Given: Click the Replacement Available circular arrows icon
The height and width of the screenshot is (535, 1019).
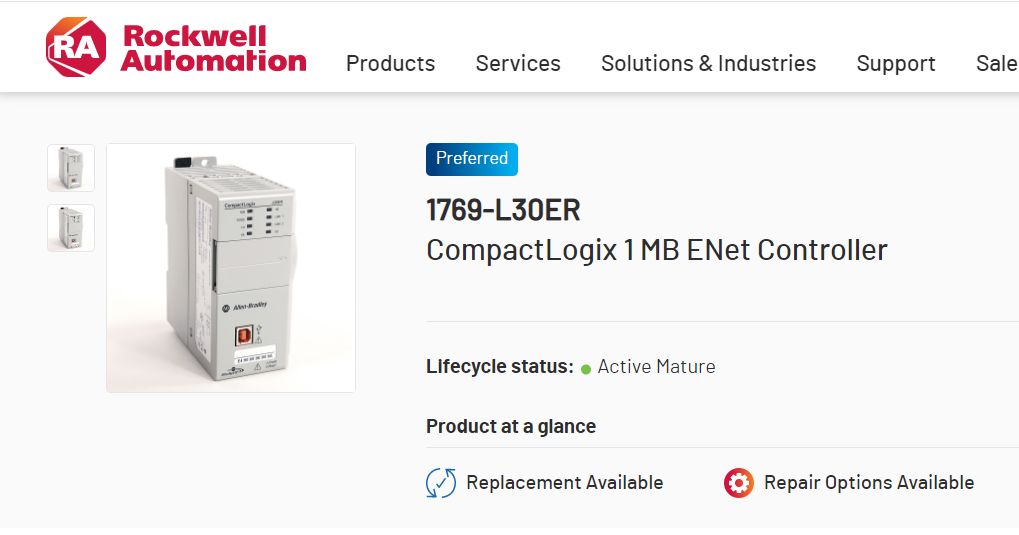Looking at the screenshot, I should click(441, 483).
